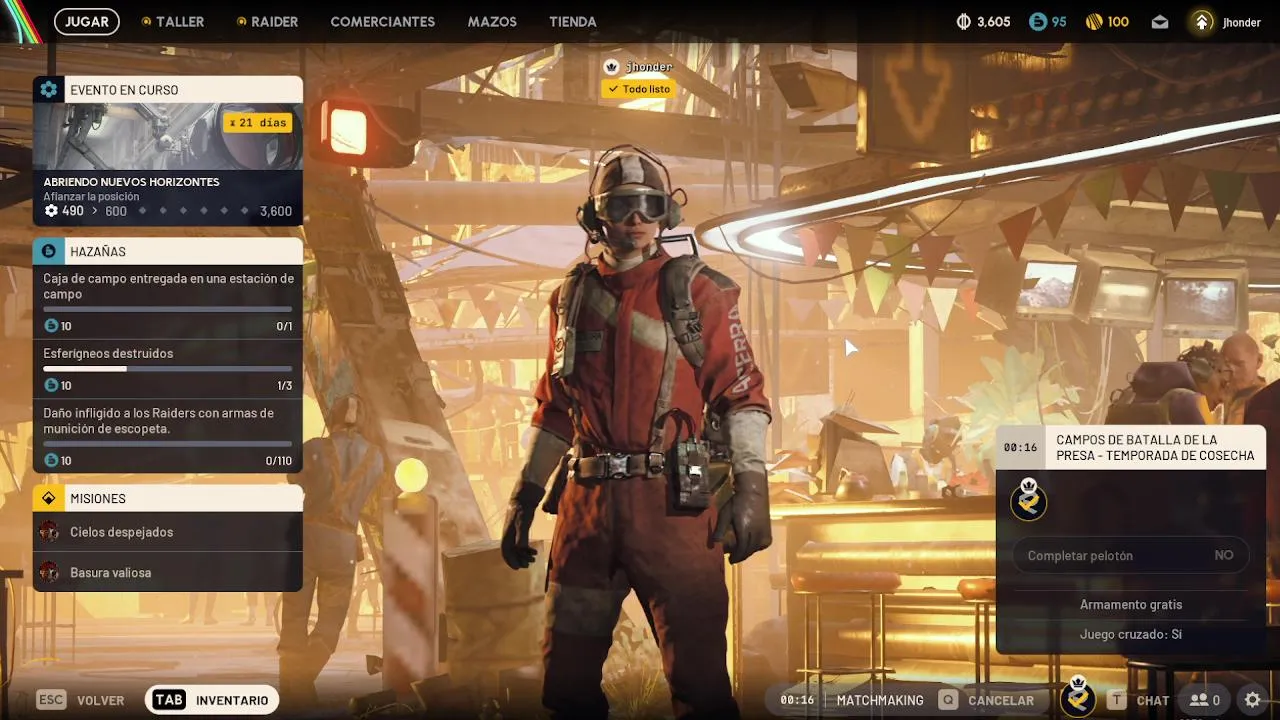Click the 21 días timer badge
The width and height of the screenshot is (1280, 720).
click(x=258, y=122)
